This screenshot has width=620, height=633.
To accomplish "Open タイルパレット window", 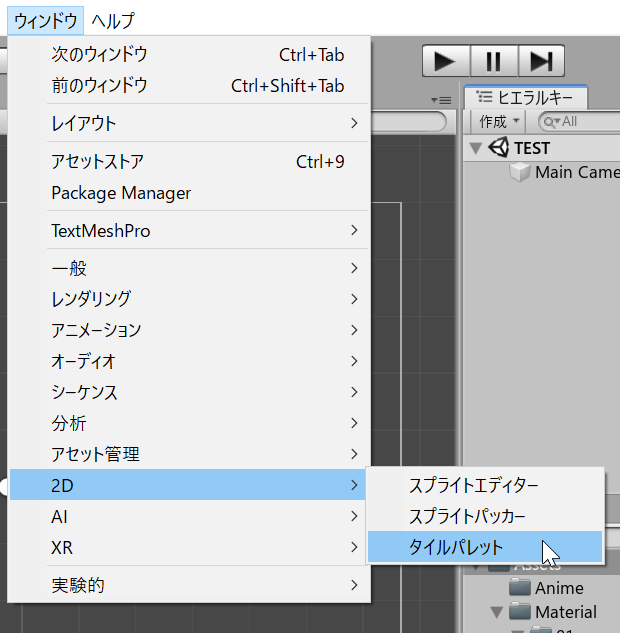I will 485,547.
